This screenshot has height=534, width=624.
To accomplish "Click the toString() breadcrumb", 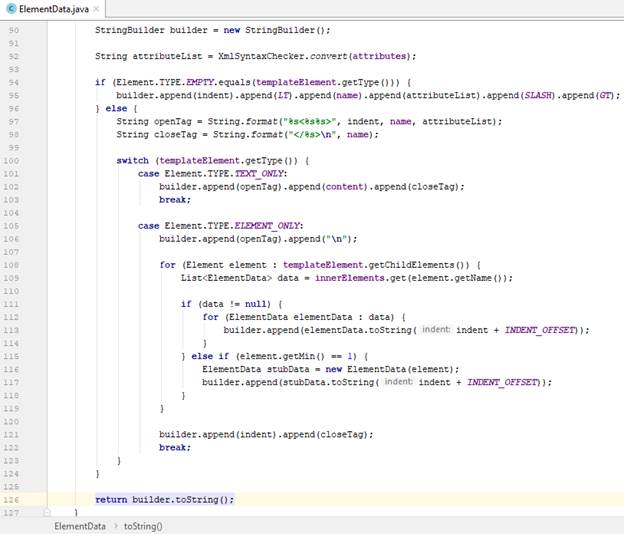I will click(x=143, y=526).
